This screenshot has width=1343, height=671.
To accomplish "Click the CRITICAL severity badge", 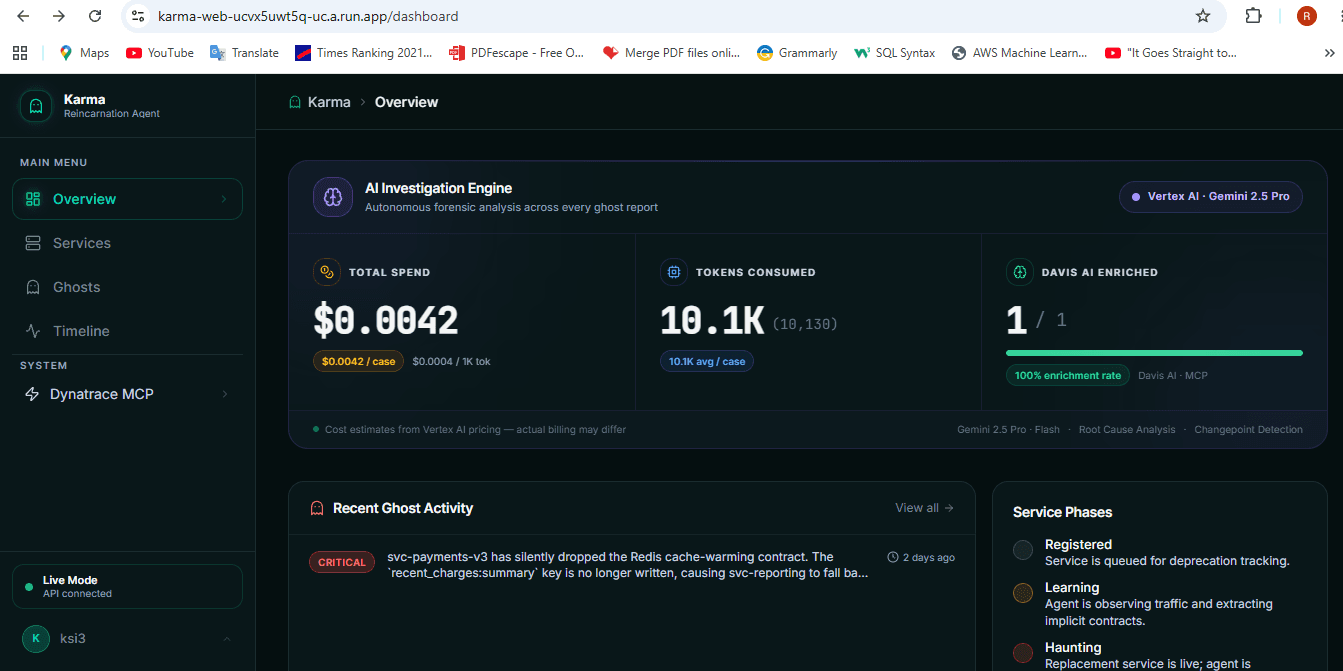I will pos(342,562).
